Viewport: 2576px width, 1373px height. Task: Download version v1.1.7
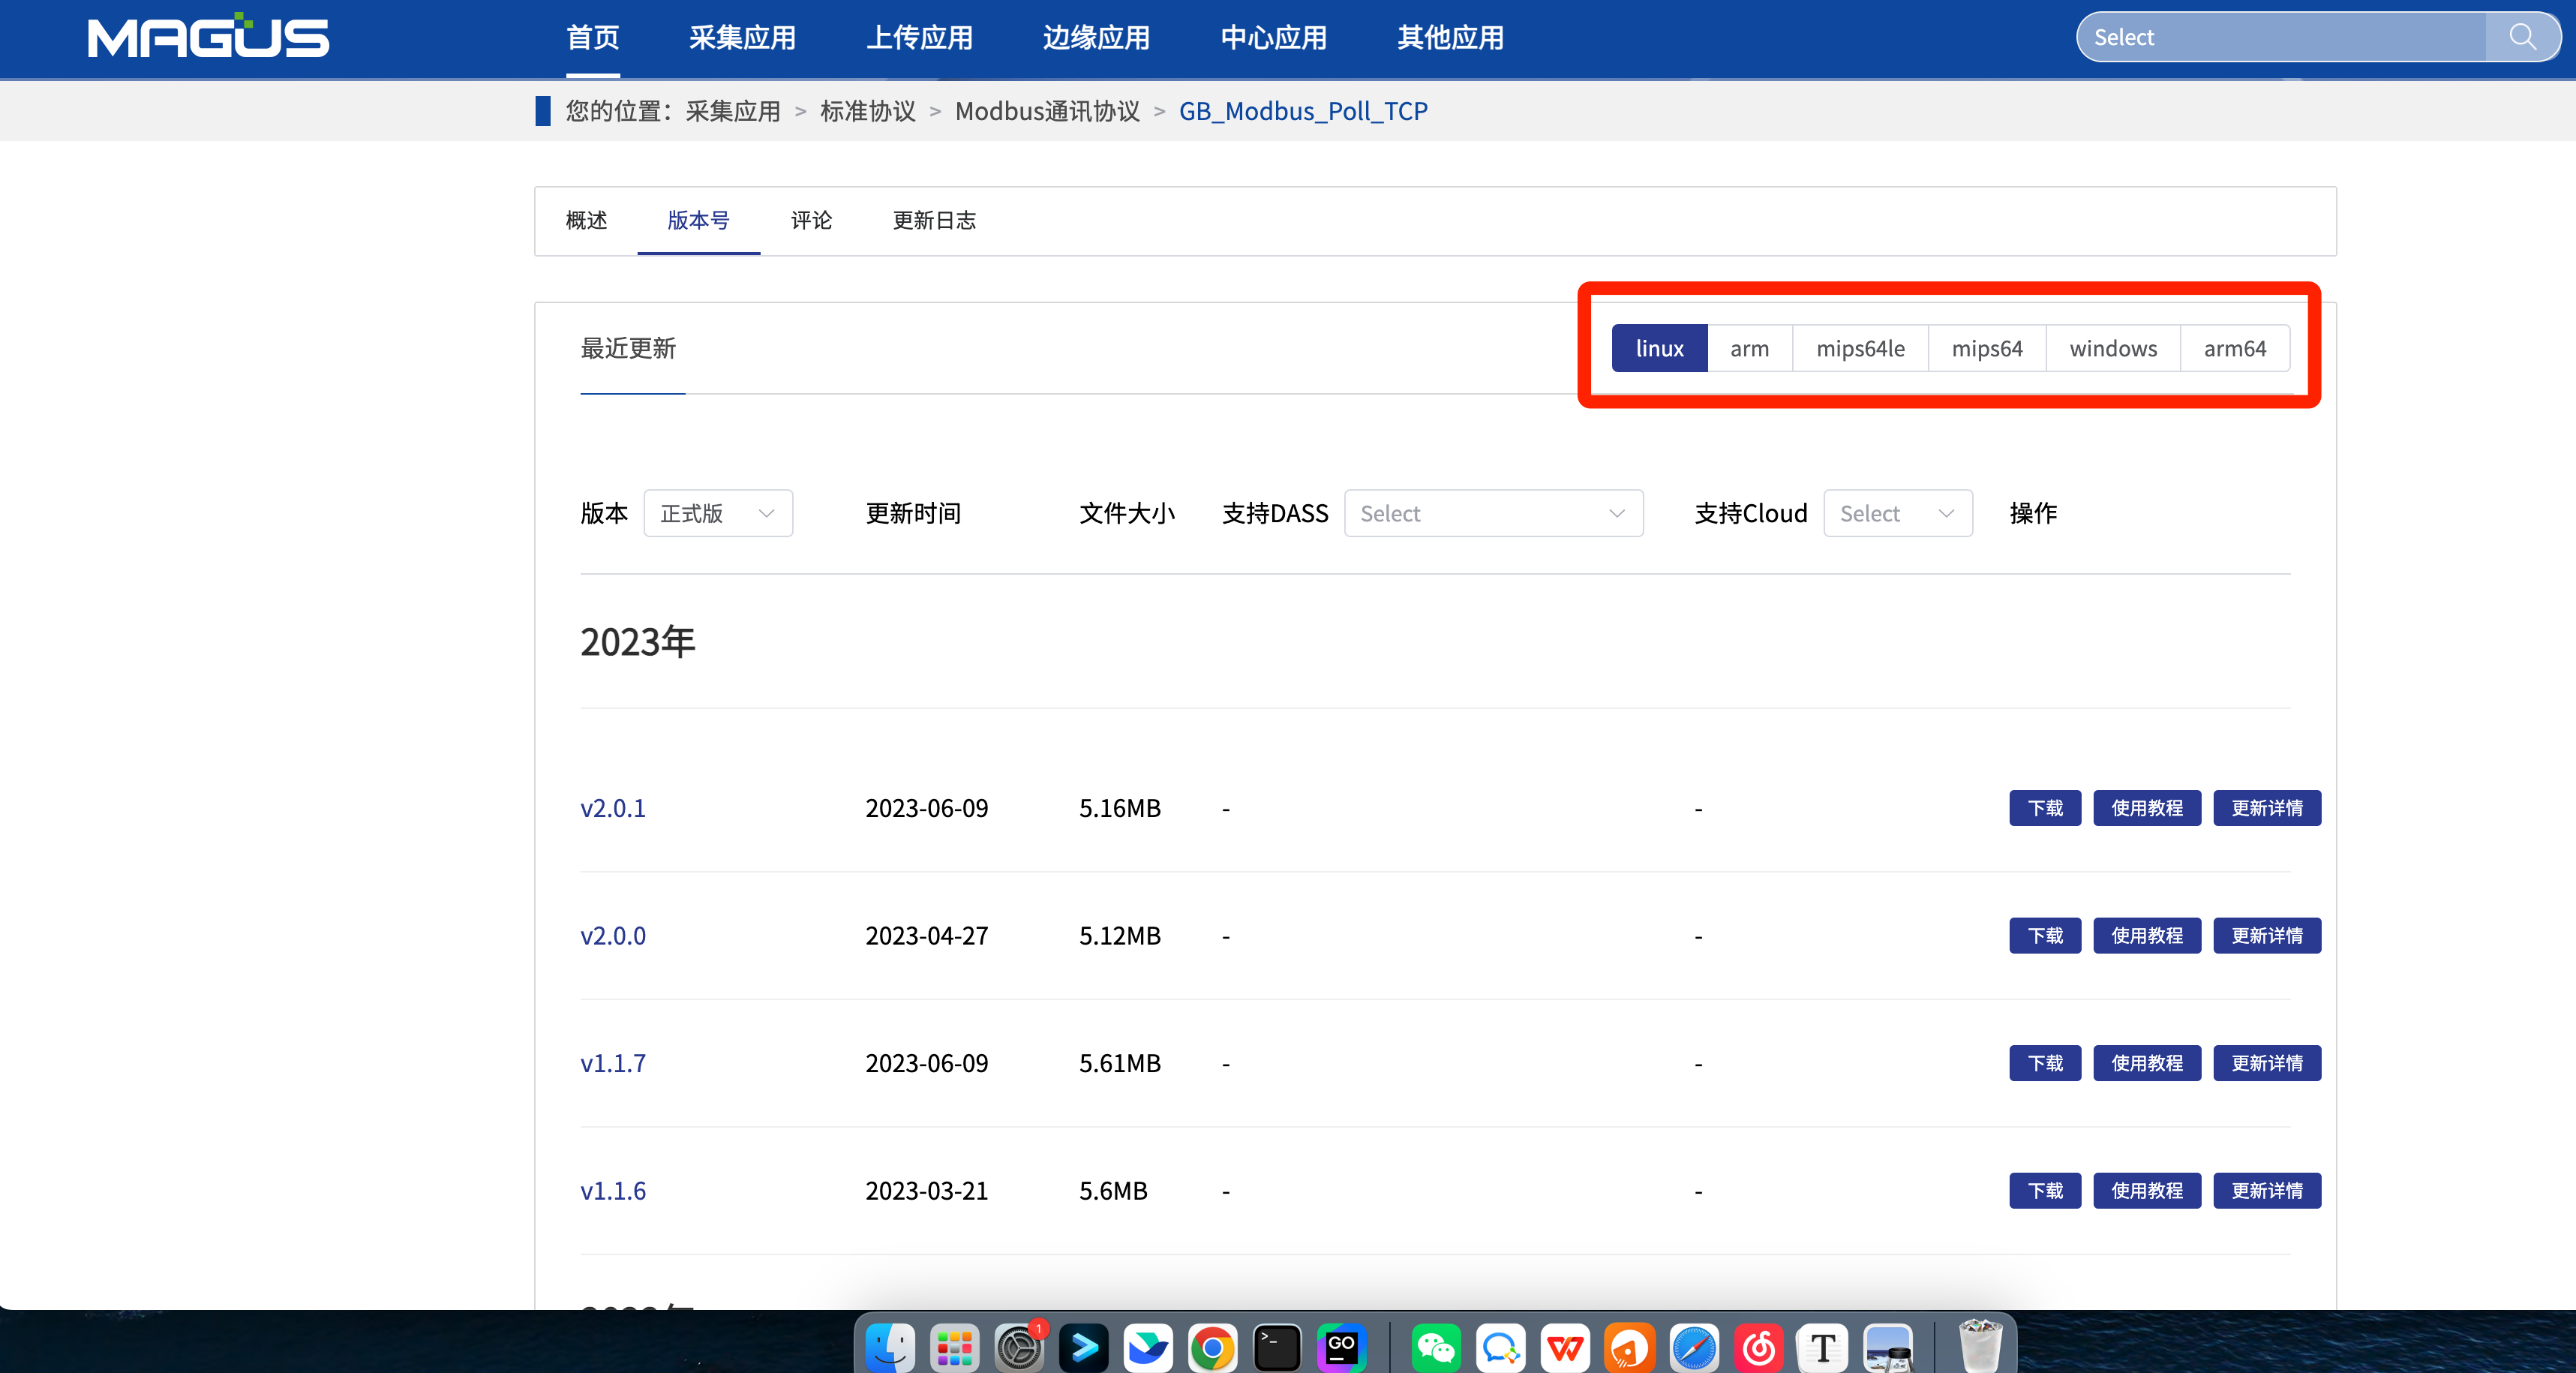click(x=2045, y=1063)
